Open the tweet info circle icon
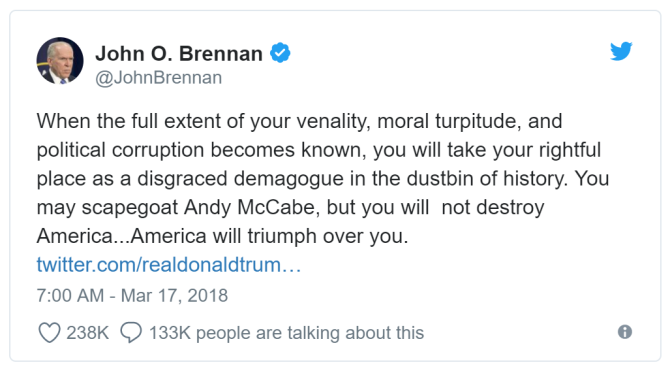The width and height of the screenshot is (670, 369). click(x=625, y=332)
